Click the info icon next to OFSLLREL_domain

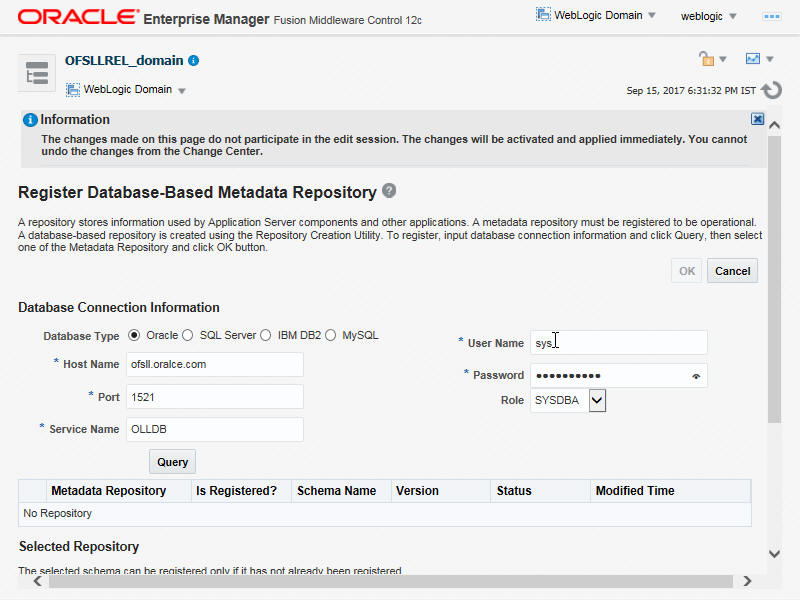click(x=194, y=61)
